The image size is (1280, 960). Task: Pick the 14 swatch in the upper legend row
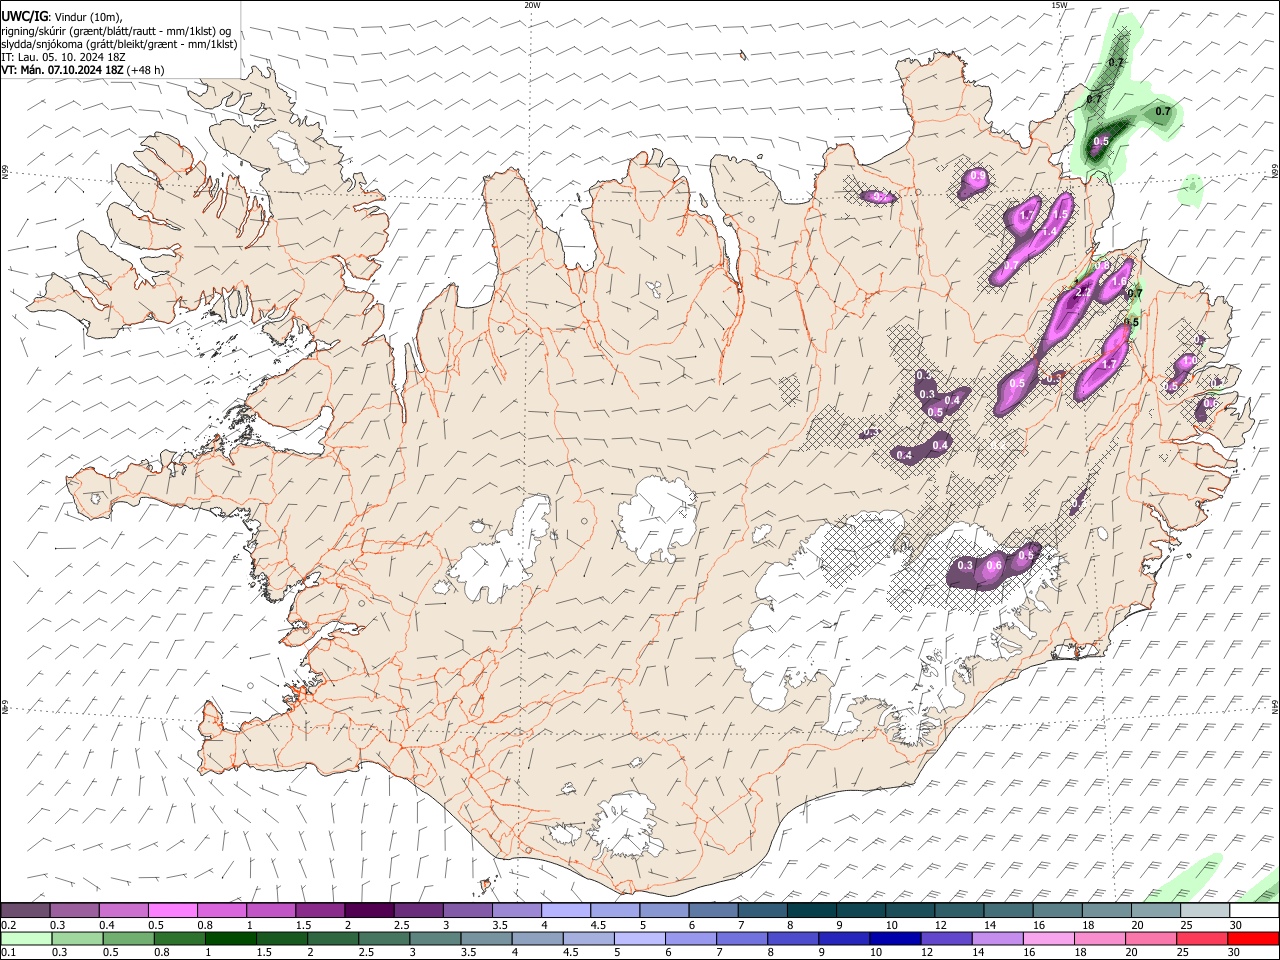[1007, 911]
